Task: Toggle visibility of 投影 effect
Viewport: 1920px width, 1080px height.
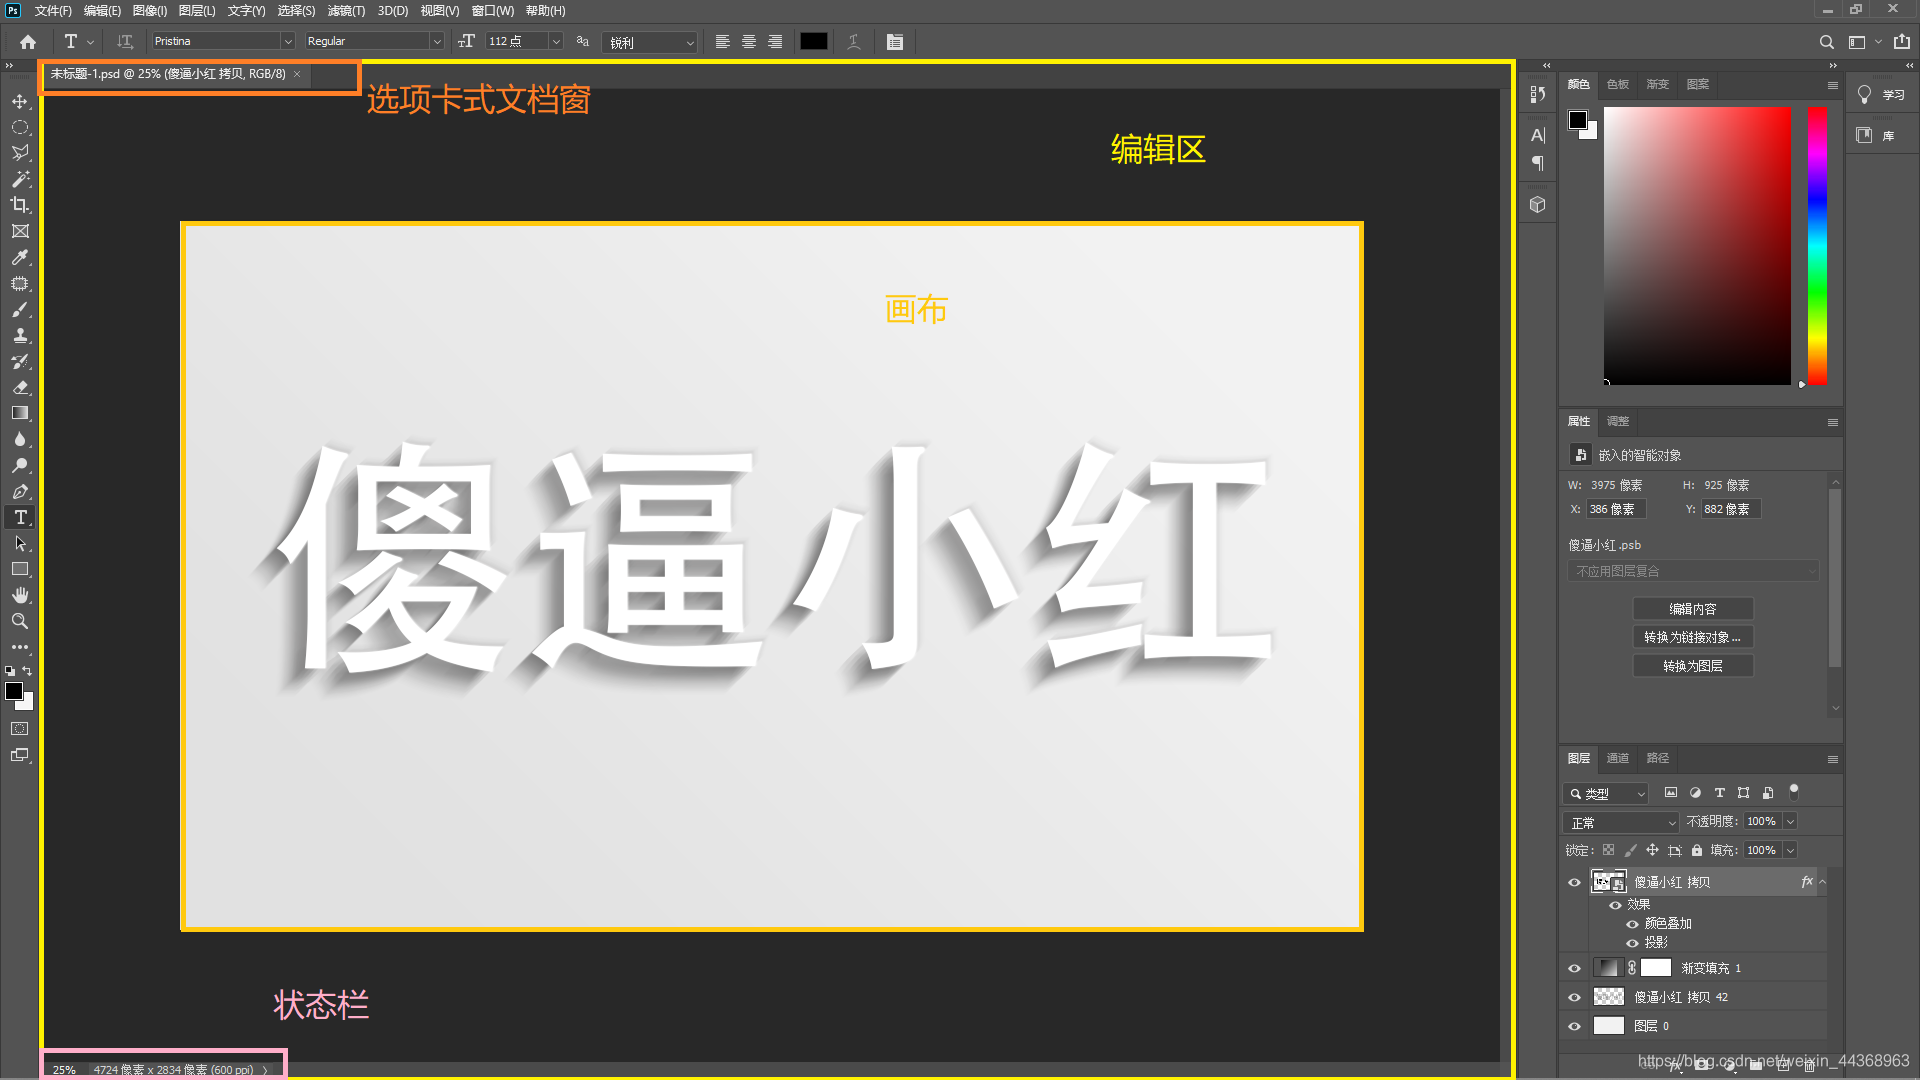Action: (1632, 943)
